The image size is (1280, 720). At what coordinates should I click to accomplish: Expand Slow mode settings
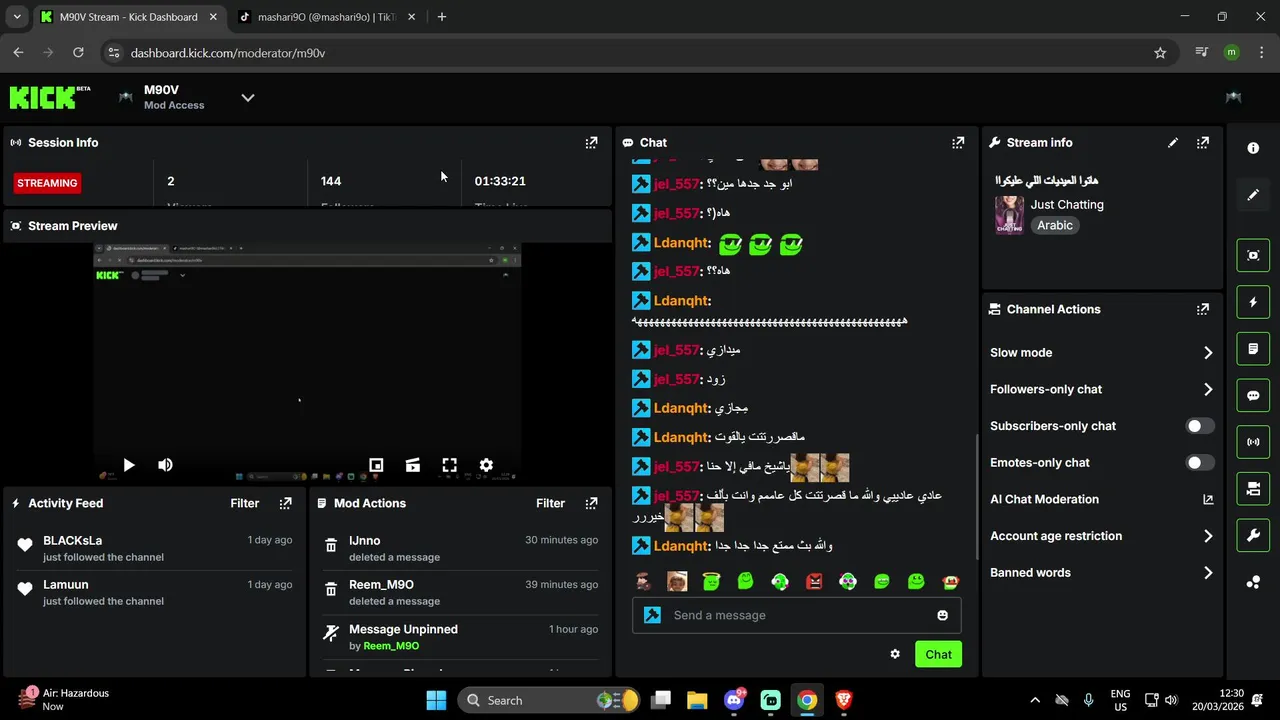(1101, 353)
